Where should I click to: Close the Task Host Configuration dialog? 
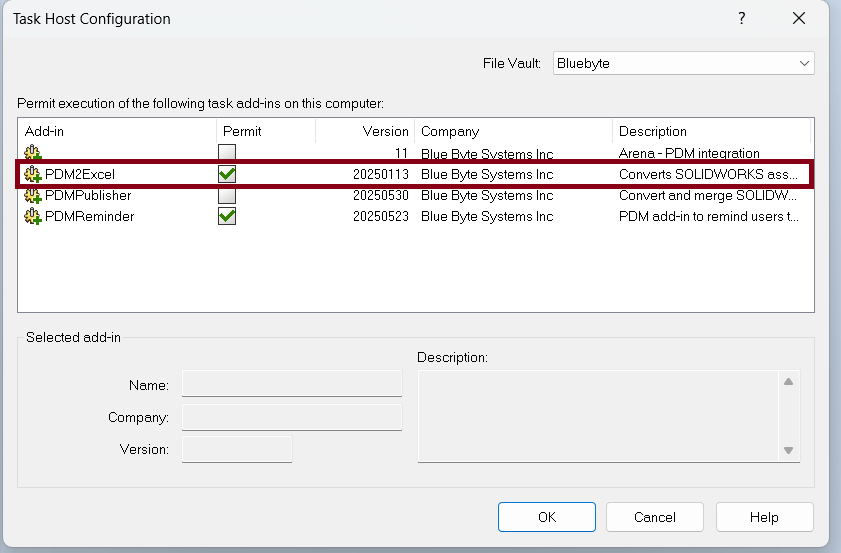click(x=799, y=18)
